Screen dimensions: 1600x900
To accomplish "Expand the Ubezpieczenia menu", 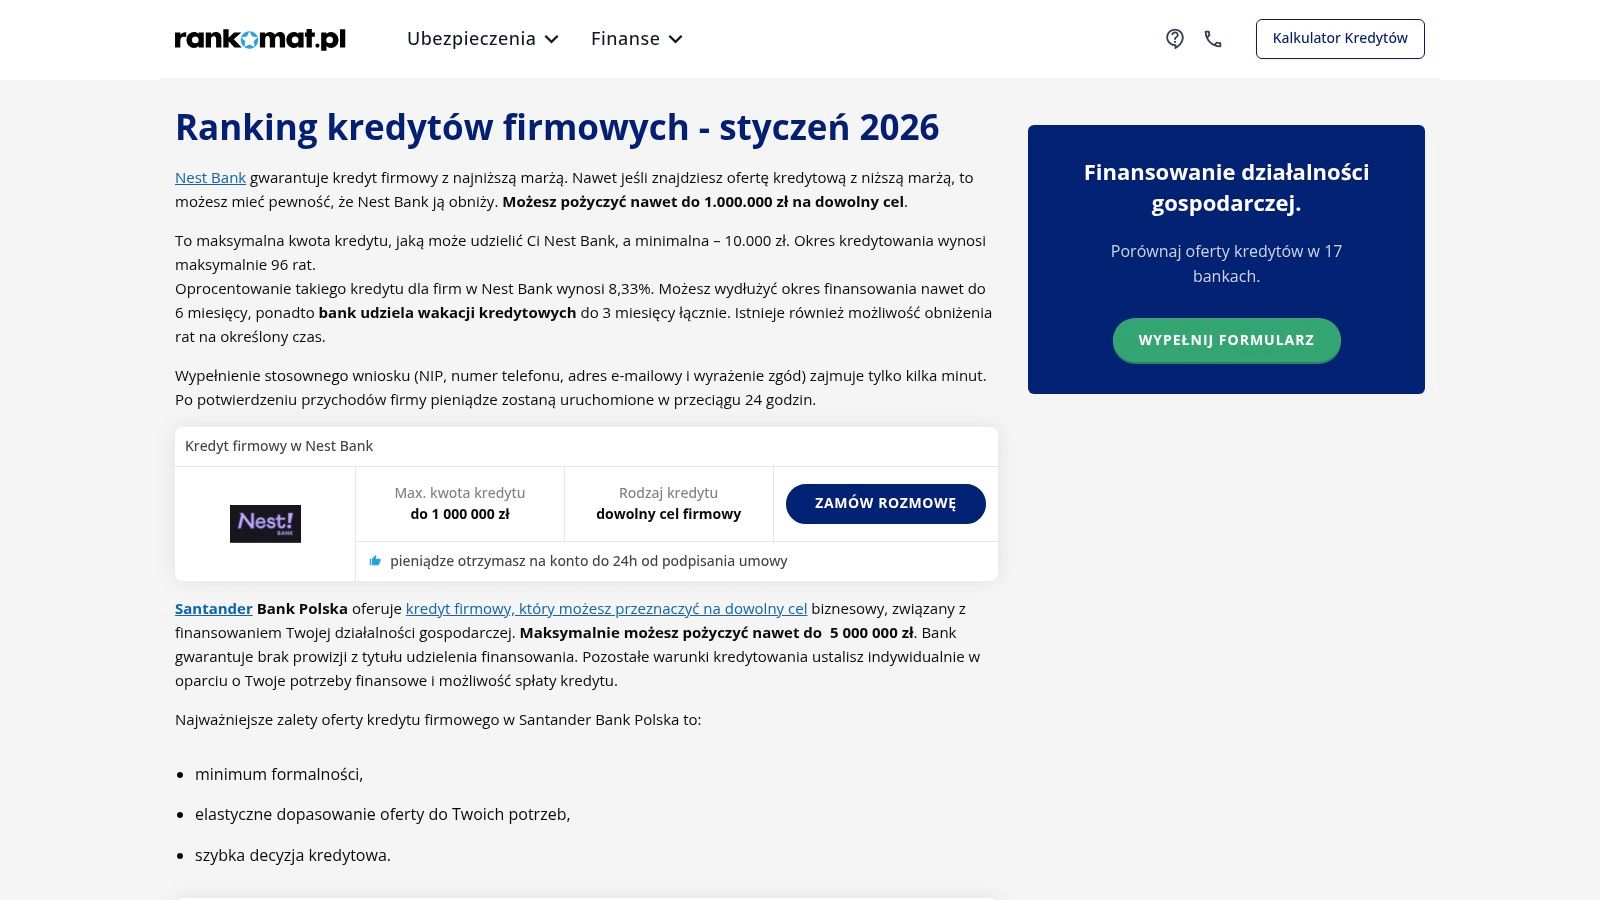I will point(483,39).
